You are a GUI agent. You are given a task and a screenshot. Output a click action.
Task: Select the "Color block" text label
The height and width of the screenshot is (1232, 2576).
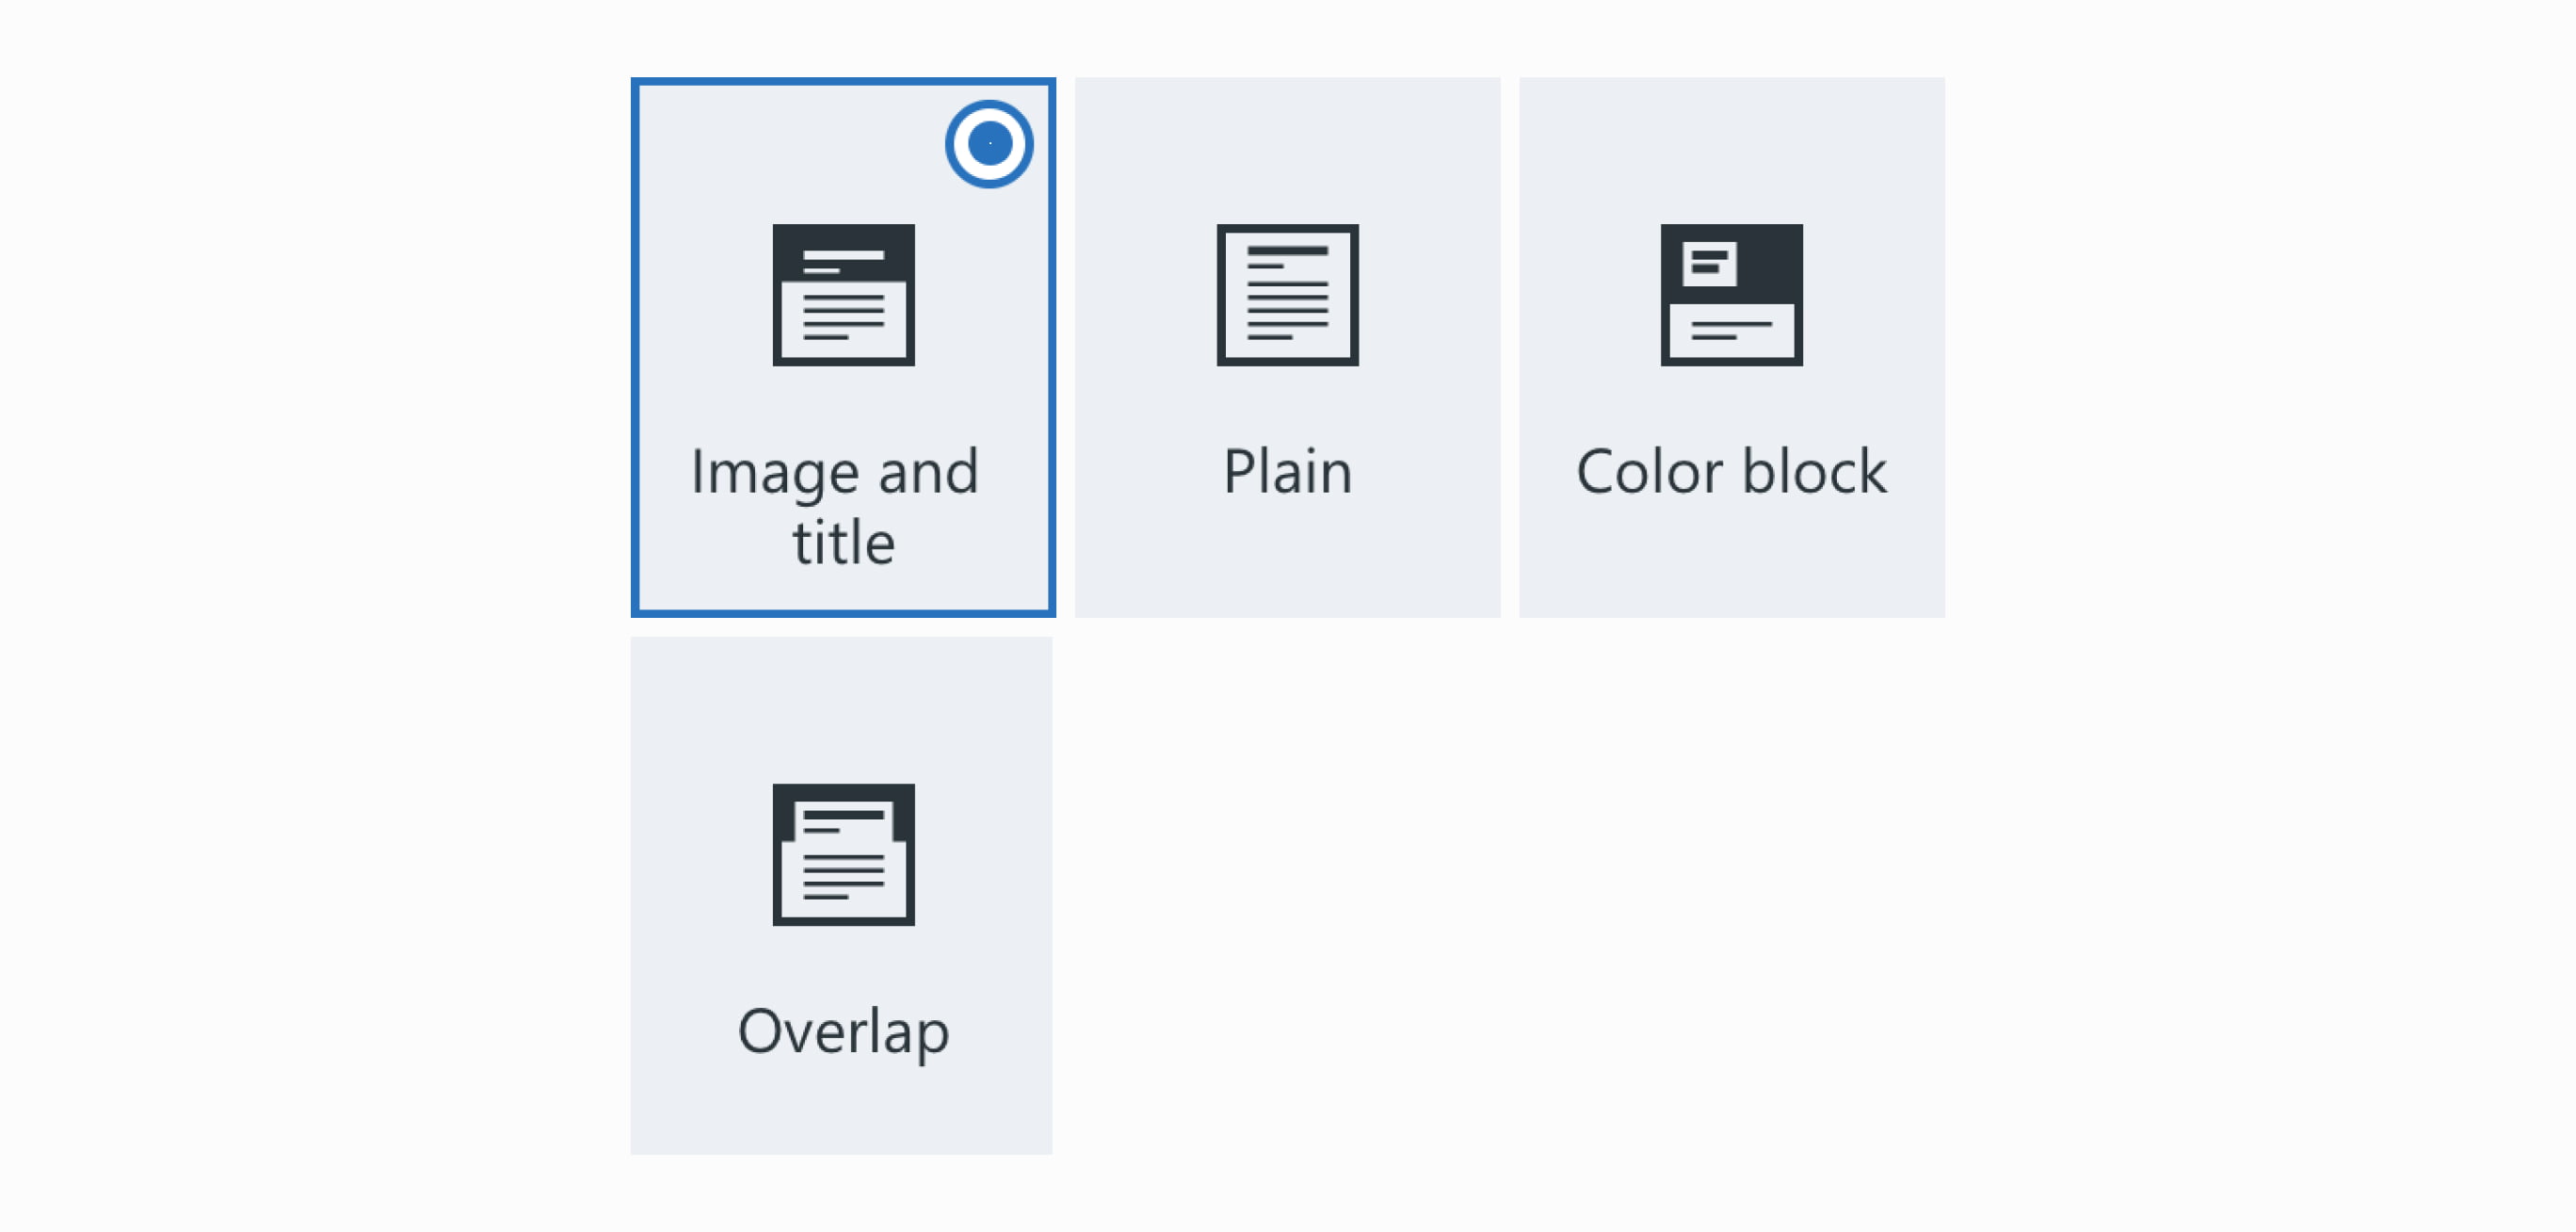pyautogui.click(x=1731, y=471)
